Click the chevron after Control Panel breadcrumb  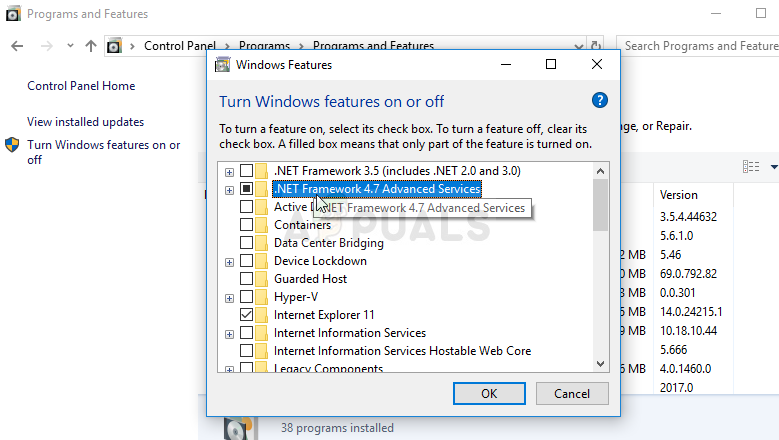pyautogui.click(x=227, y=46)
